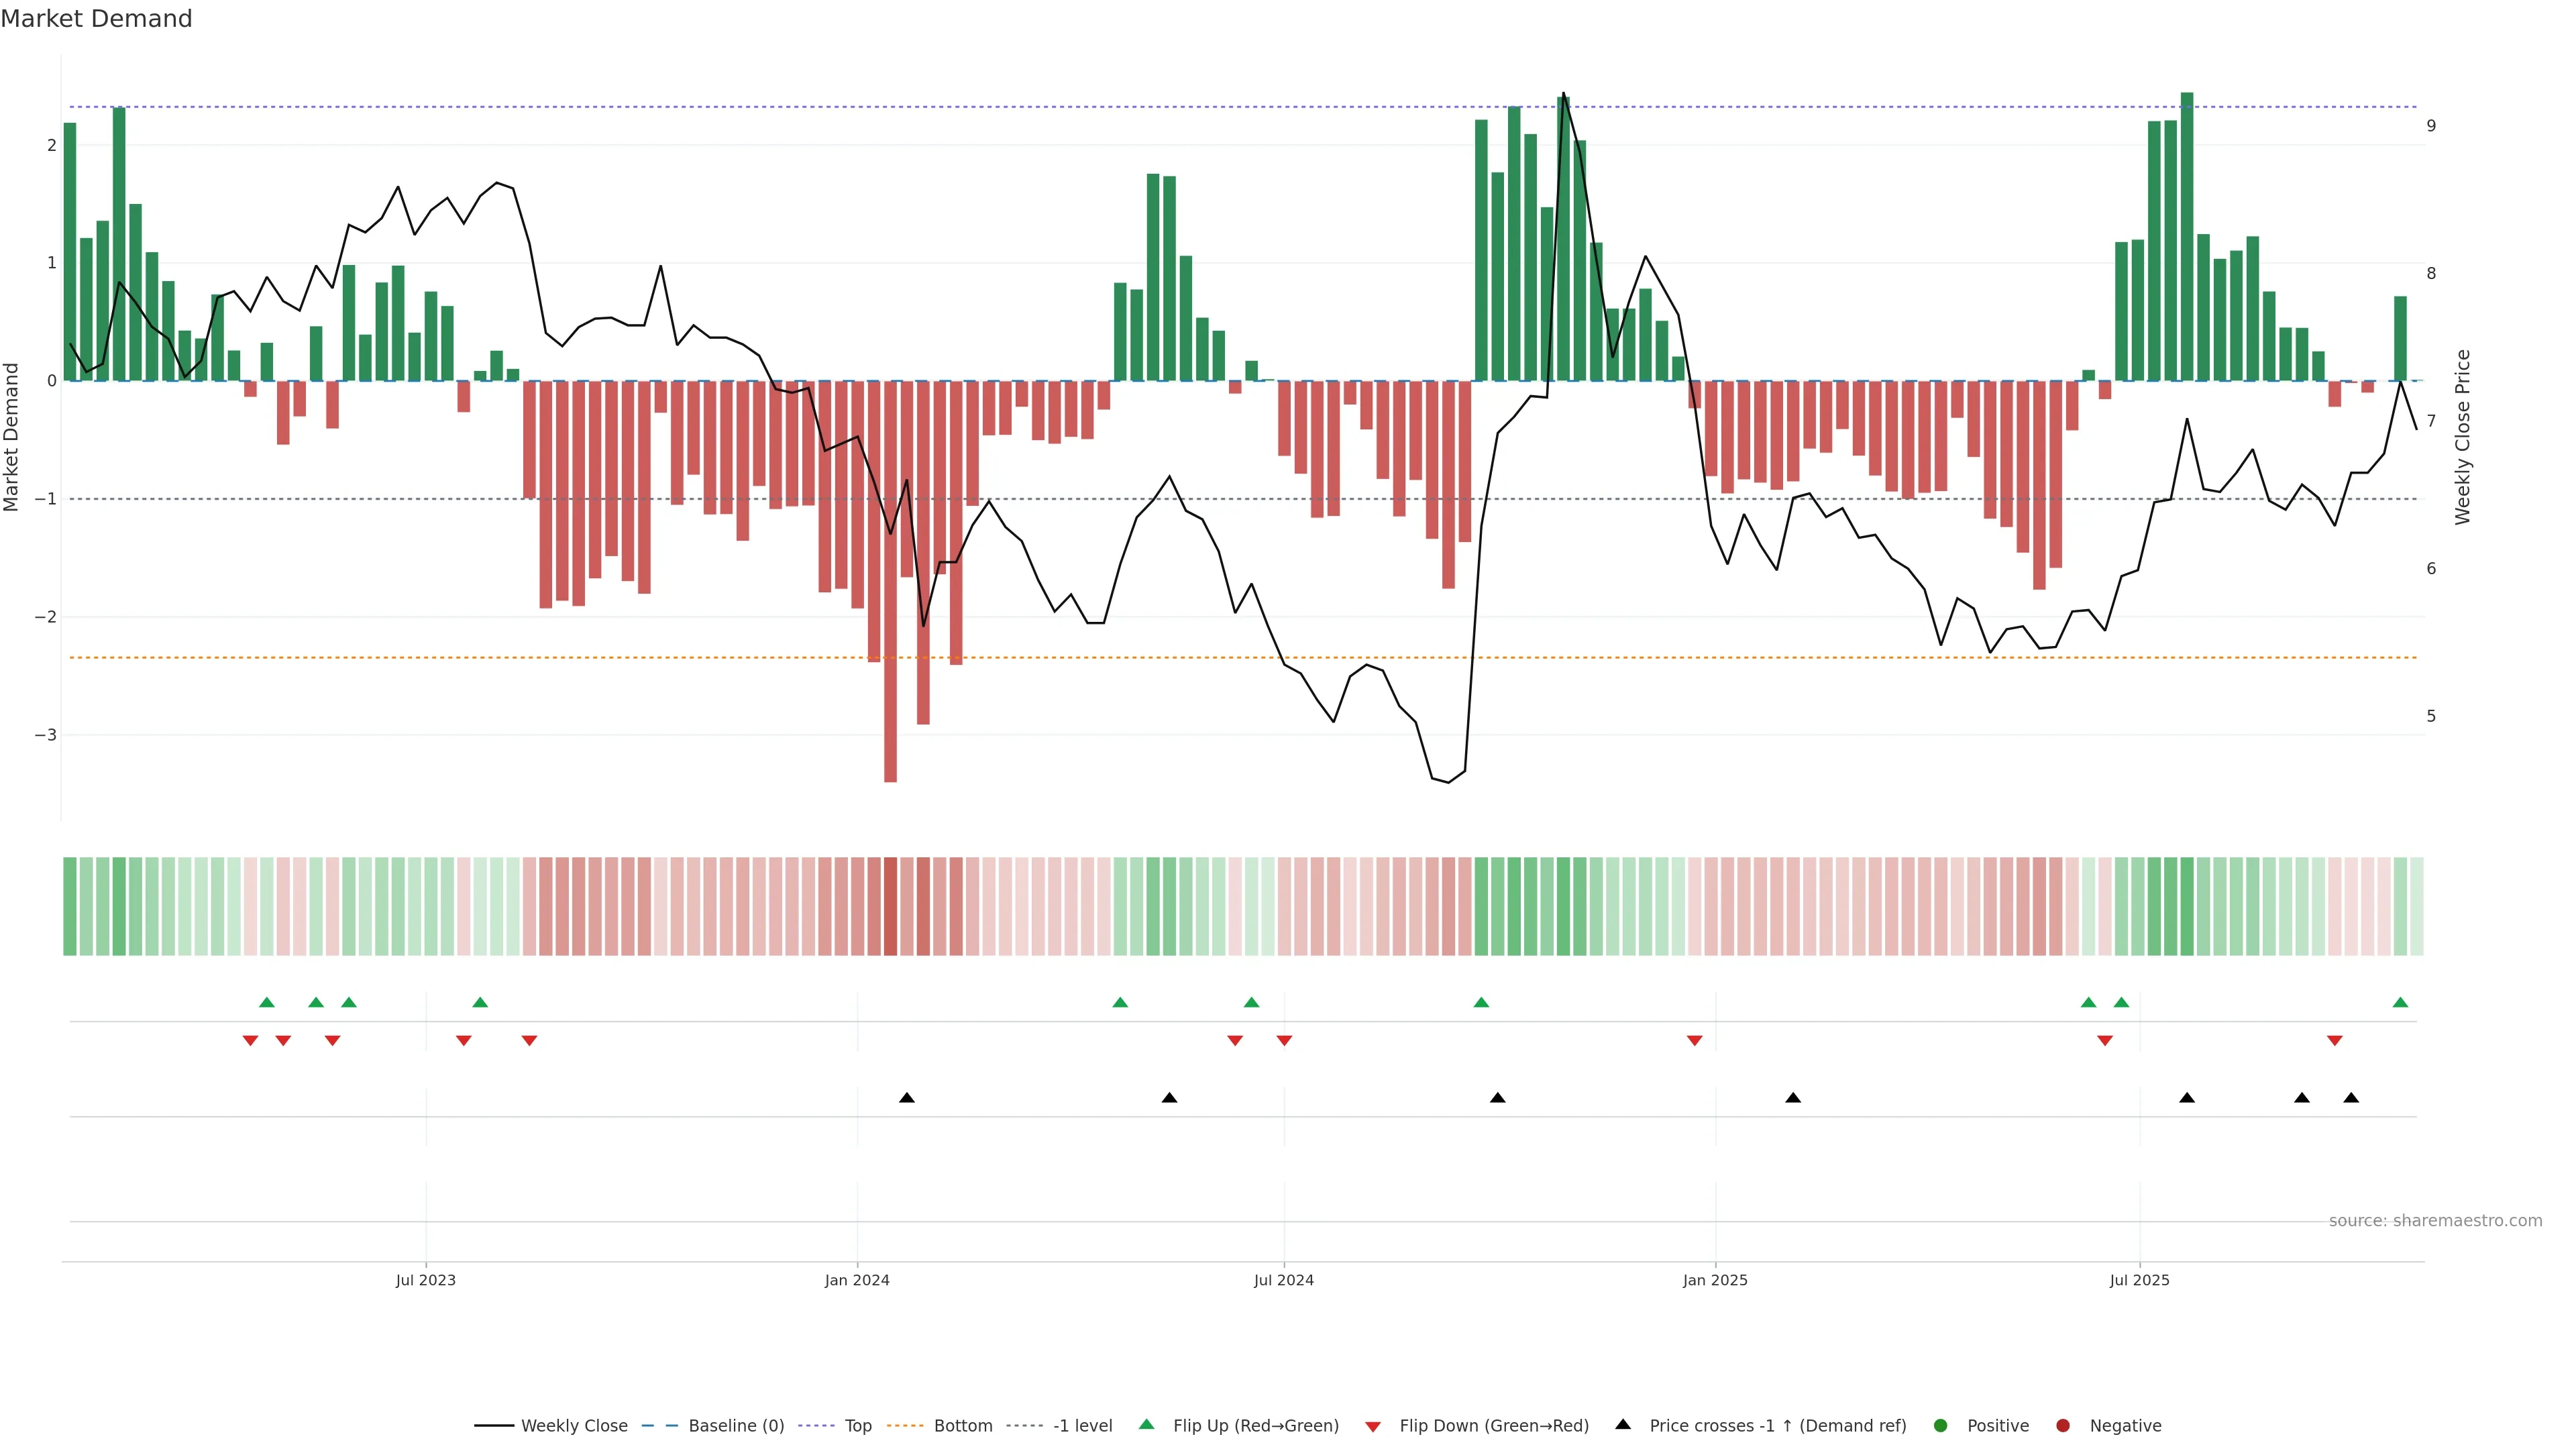The height and width of the screenshot is (1449, 2576).
Task: Click the Jul 2025 x-axis label
Action: coord(2139,1280)
